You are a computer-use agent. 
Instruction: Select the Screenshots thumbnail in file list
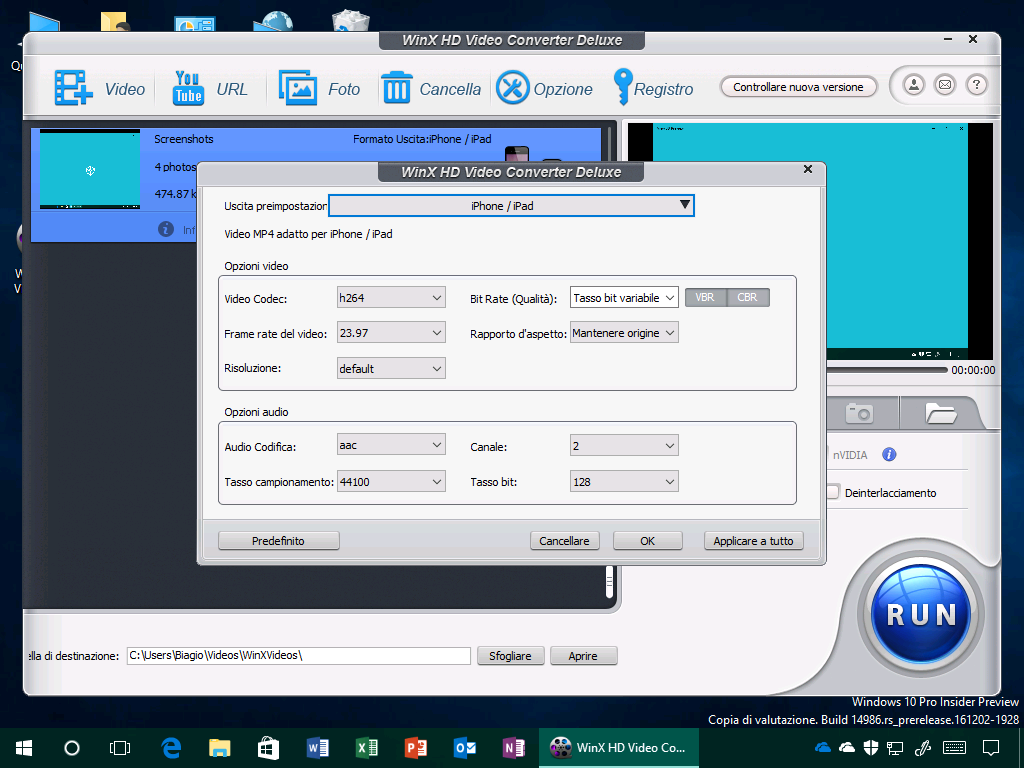point(90,169)
